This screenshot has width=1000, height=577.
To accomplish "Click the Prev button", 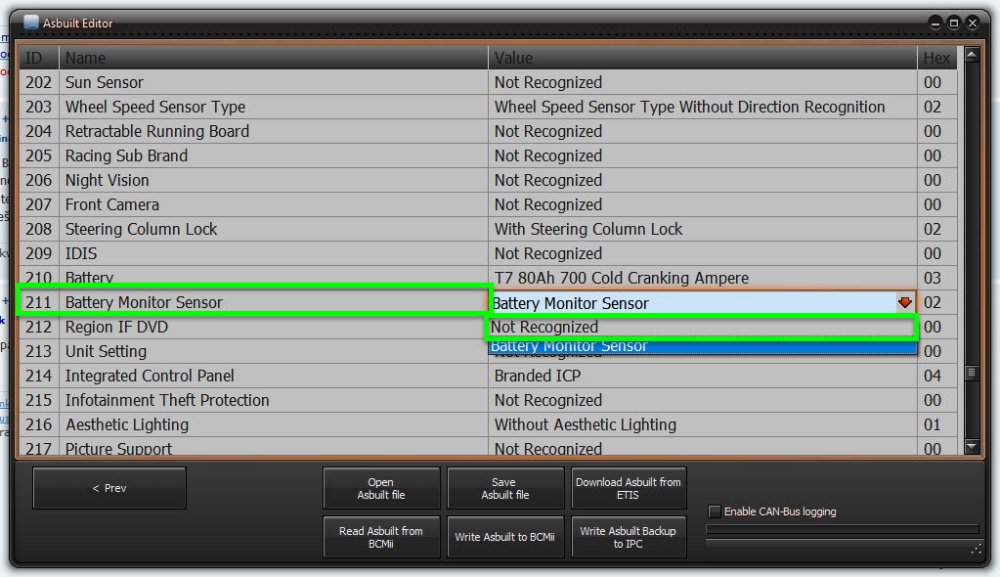I will (x=109, y=488).
